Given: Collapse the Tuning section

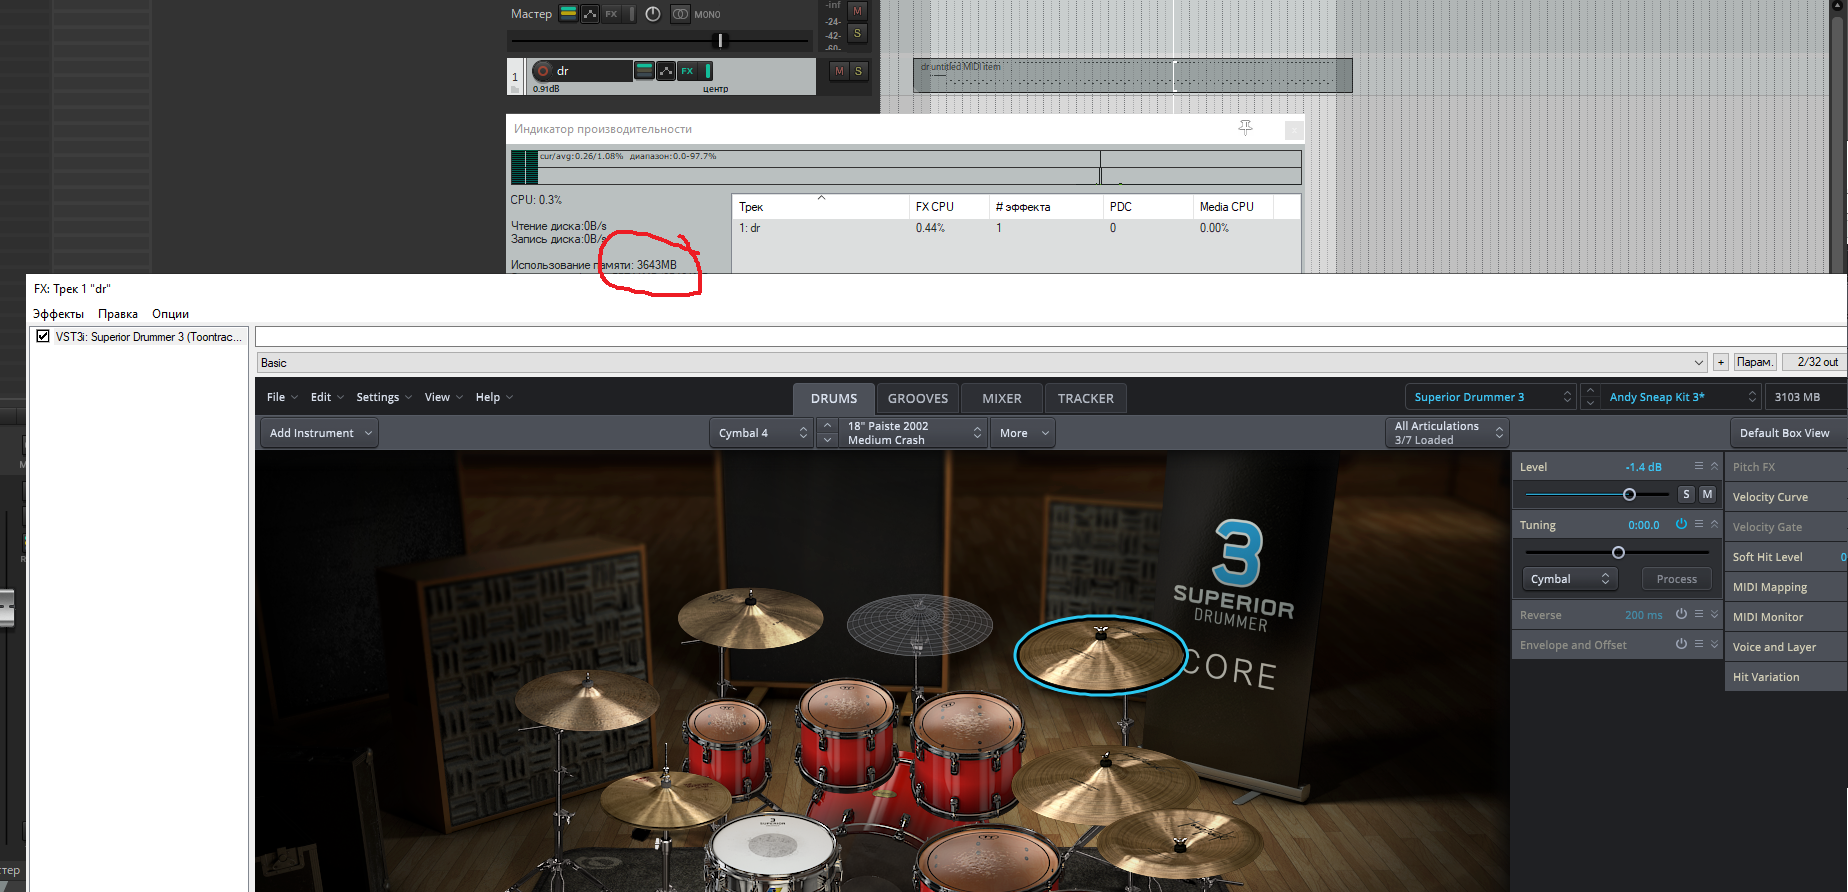Looking at the screenshot, I should point(1714,524).
